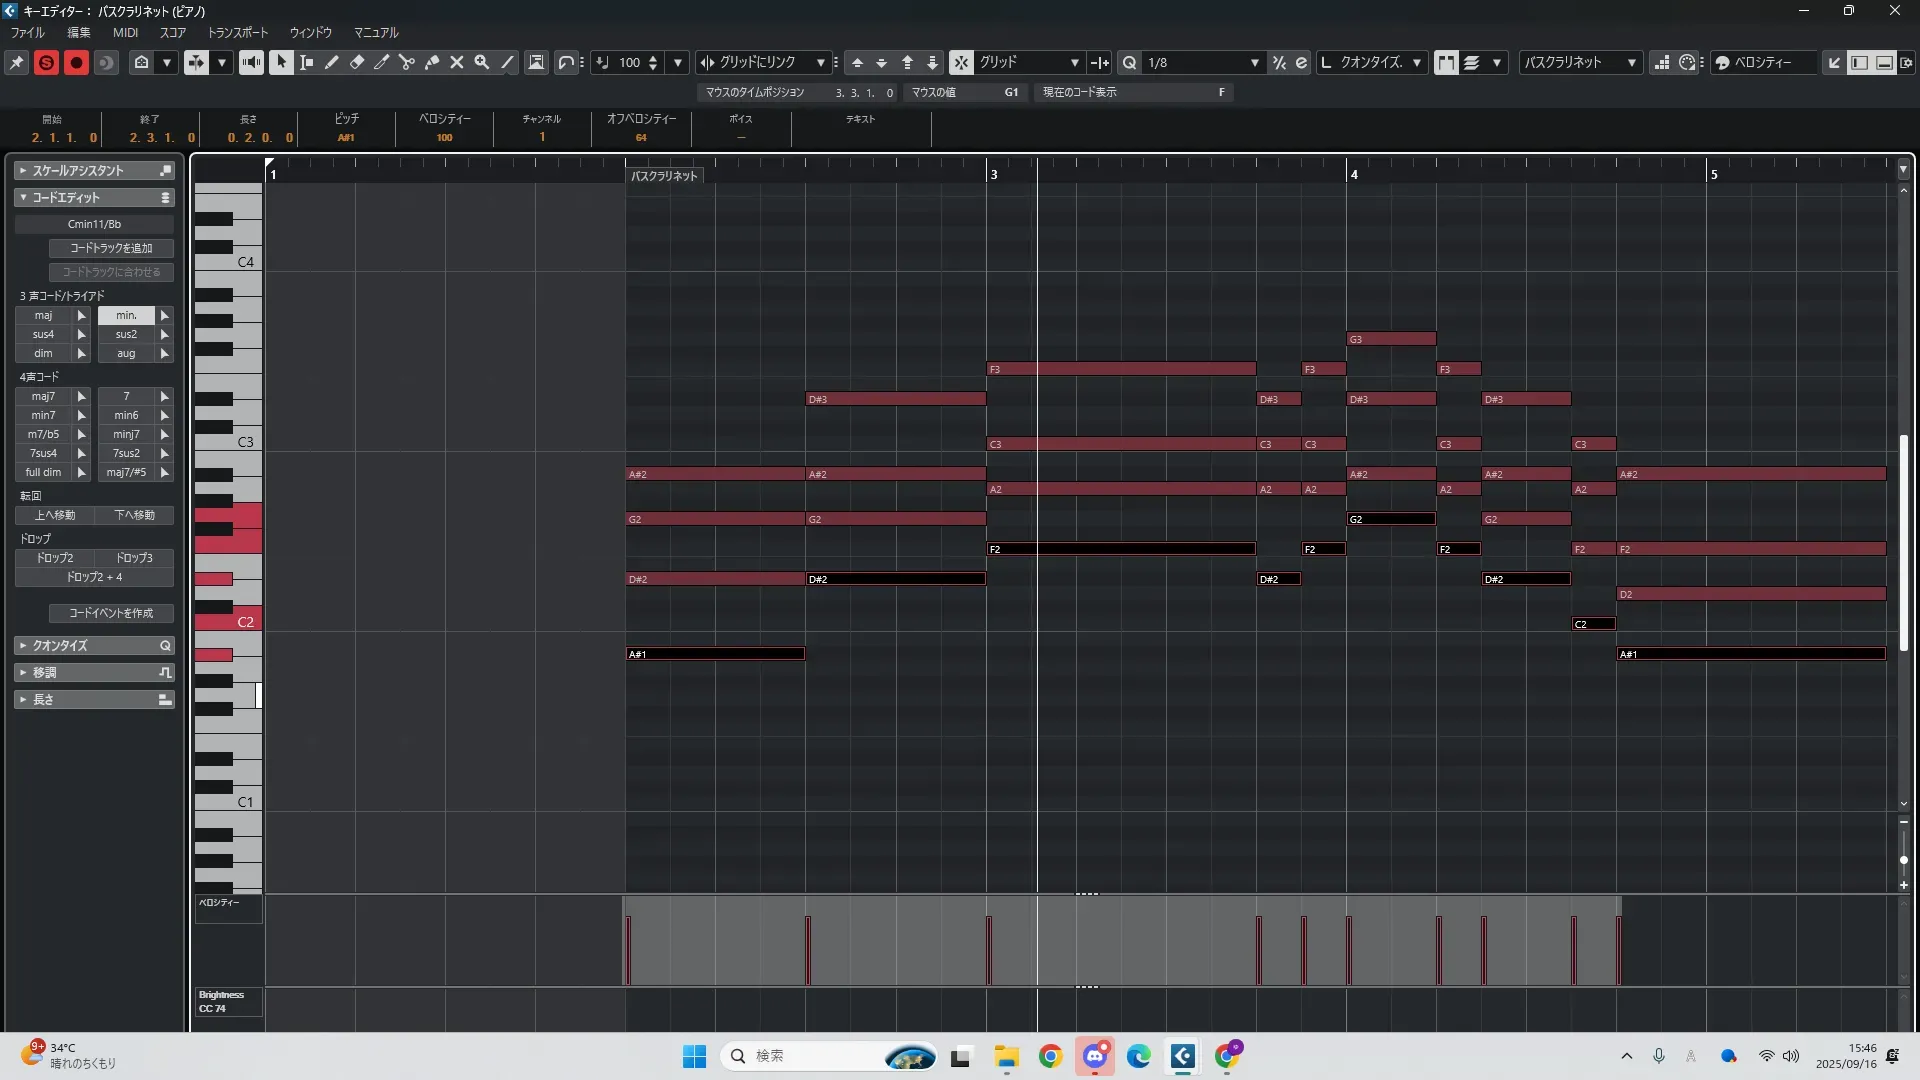Open the トランスポート menu
Image resolution: width=1920 pixels, height=1080 pixels.
click(237, 33)
